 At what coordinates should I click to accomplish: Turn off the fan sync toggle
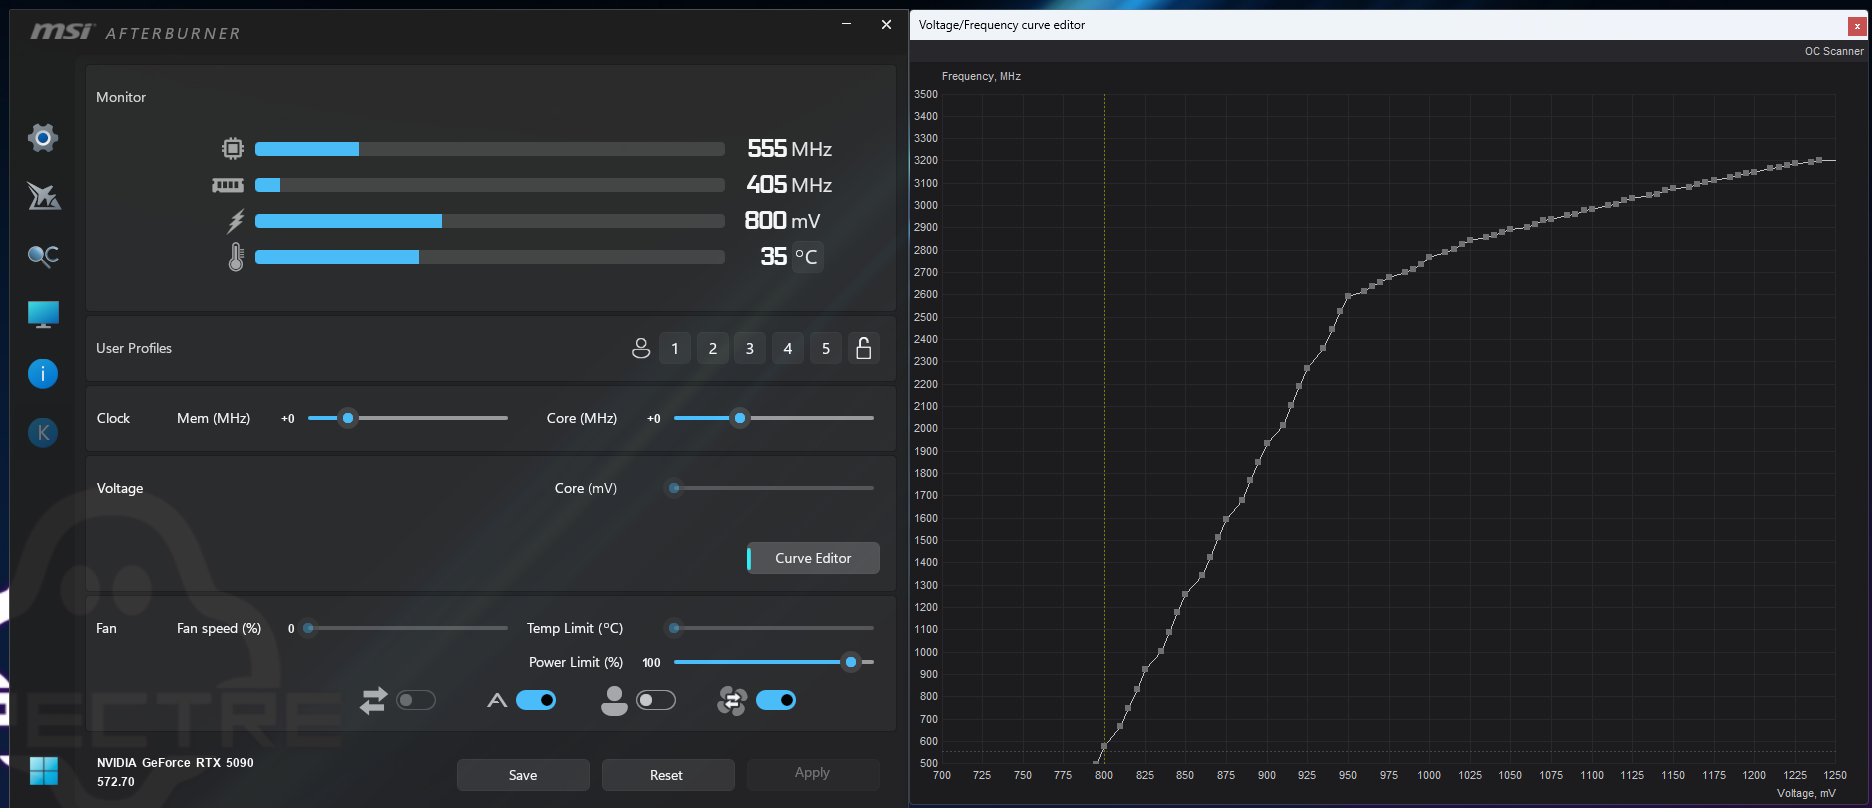776,700
